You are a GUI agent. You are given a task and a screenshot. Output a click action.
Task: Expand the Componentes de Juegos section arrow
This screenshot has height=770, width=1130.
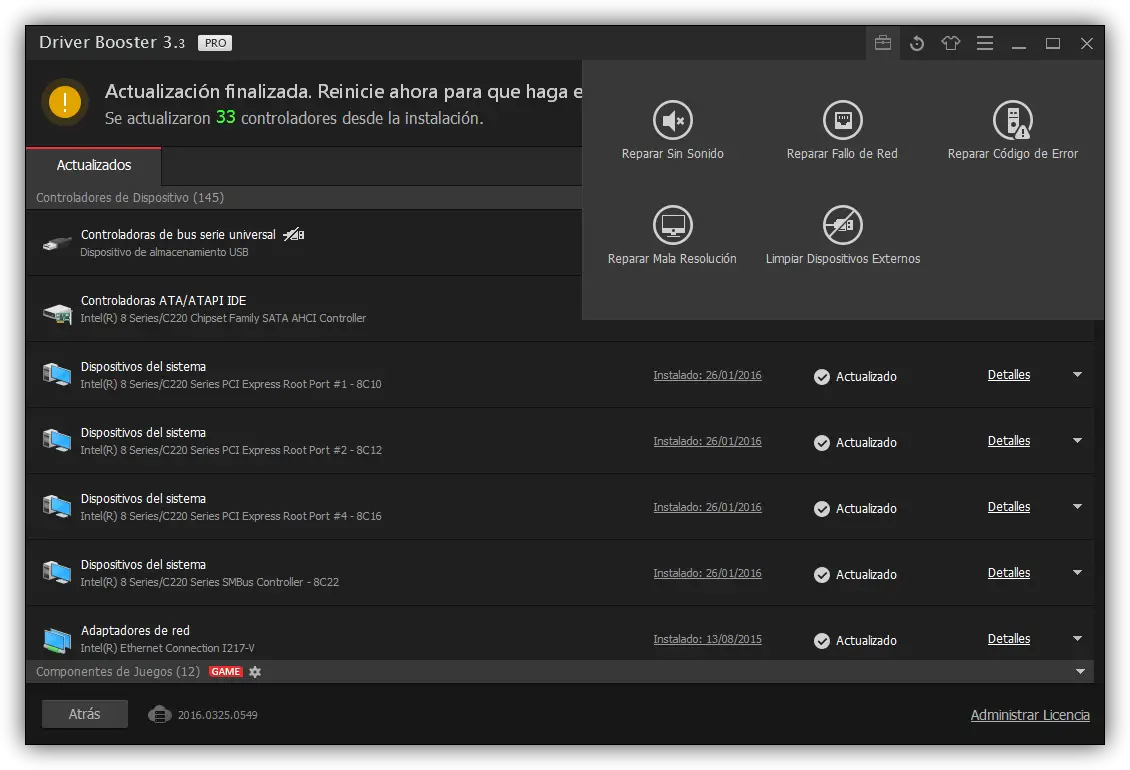pos(1080,672)
